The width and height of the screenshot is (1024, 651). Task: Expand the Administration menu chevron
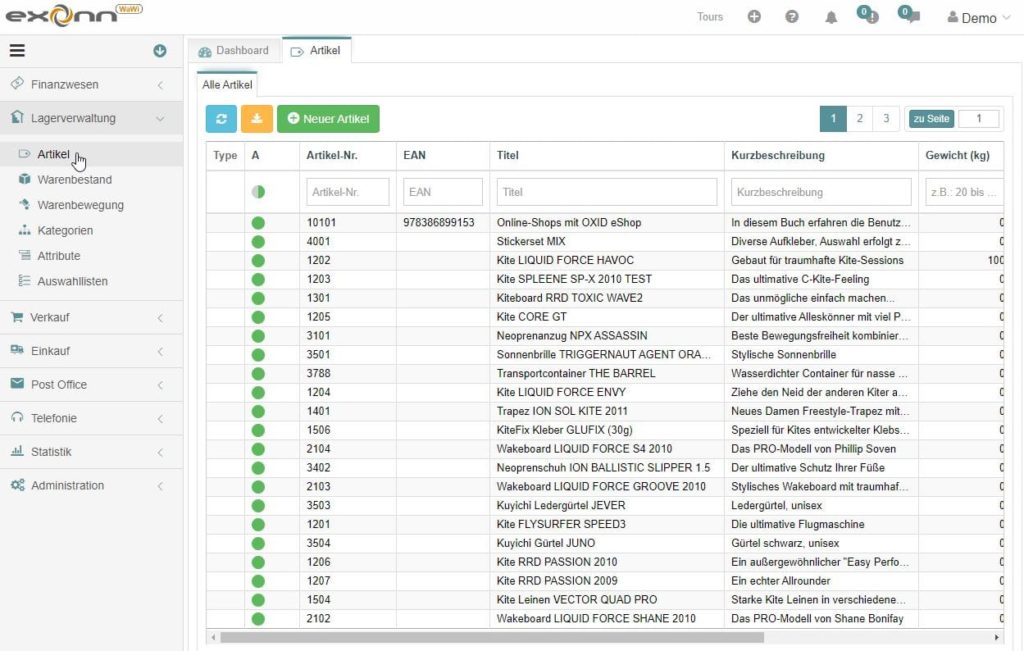coord(160,486)
